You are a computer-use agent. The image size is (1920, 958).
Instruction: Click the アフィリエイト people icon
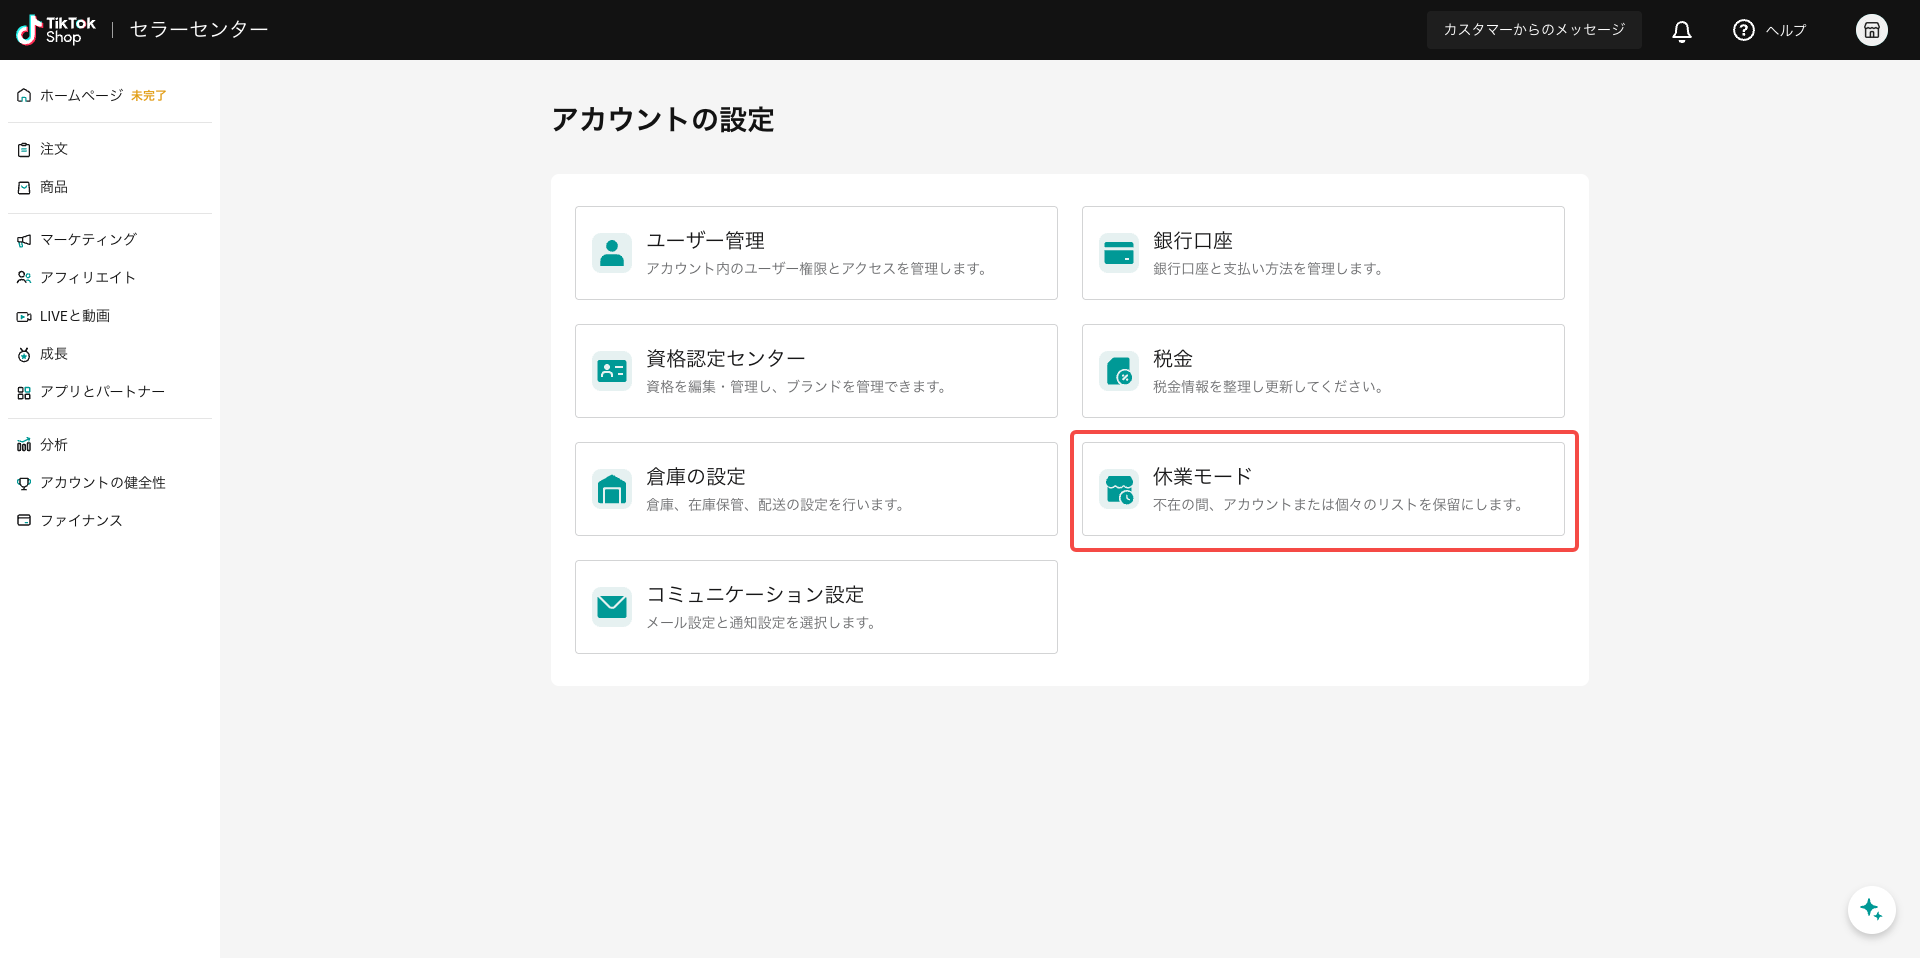click(x=24, y=278)
